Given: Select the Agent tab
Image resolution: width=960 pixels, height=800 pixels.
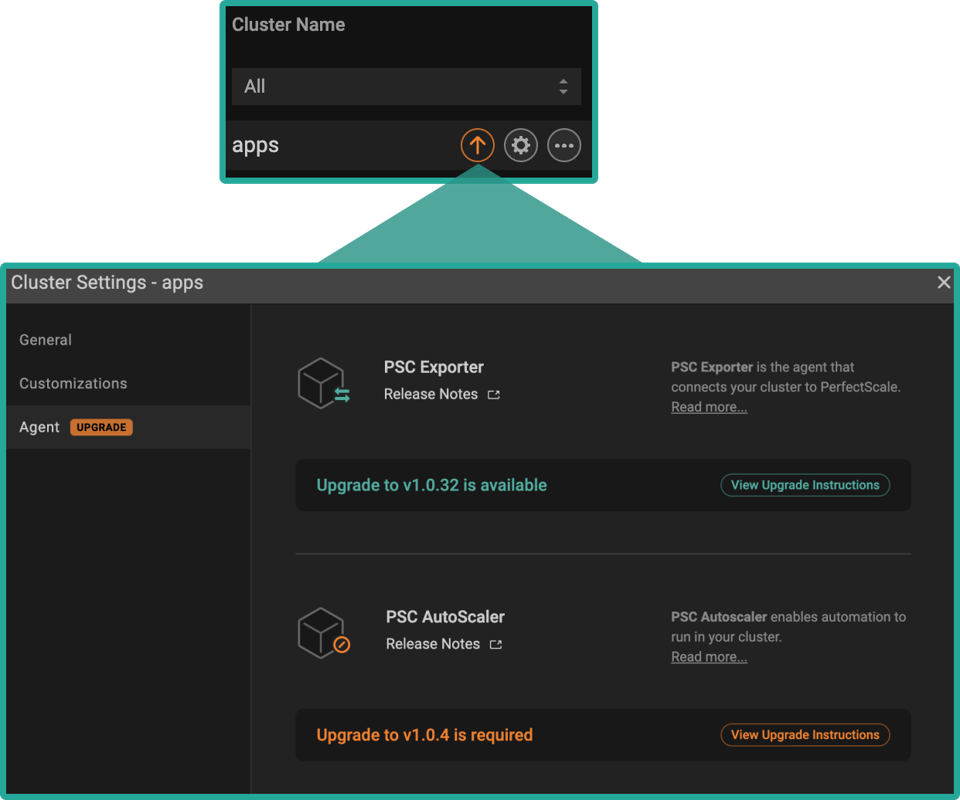Looking at the screenshot, I should coord(128,427).
